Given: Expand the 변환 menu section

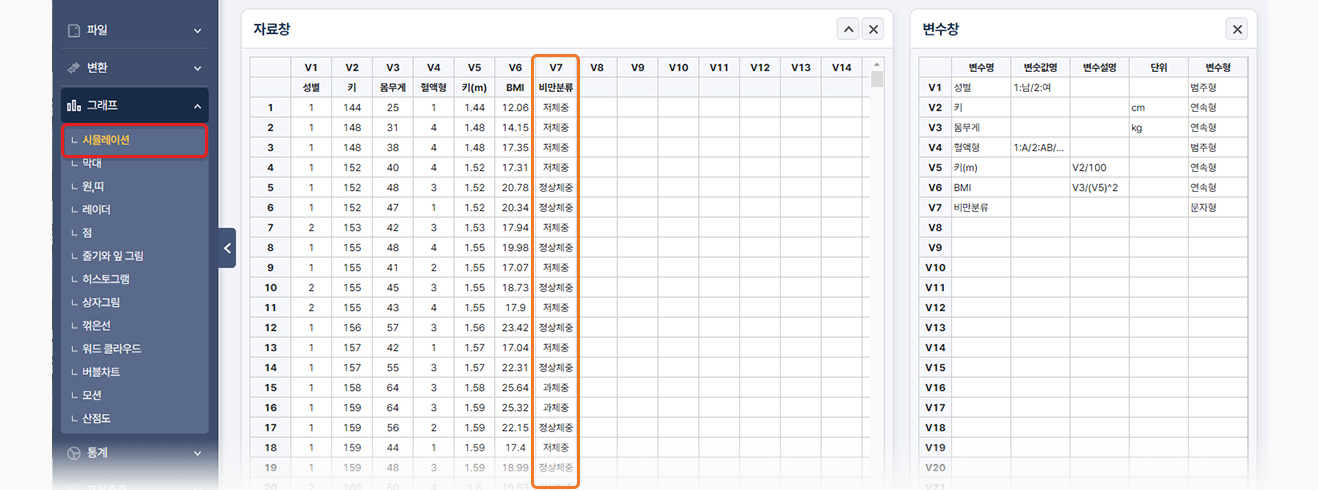Looking at the screenshot, I should click(x=197, y=68).
